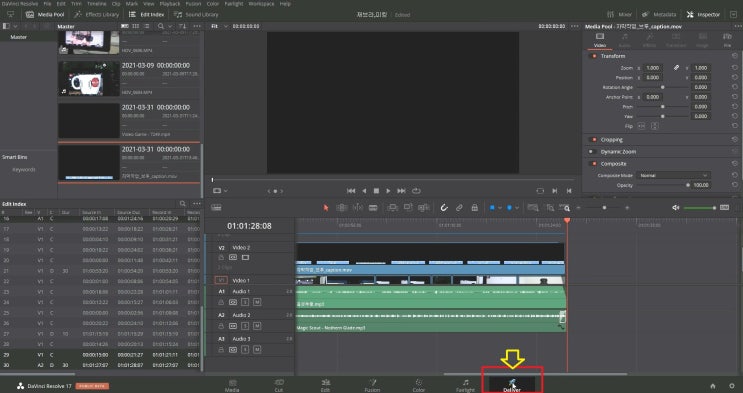Toggle Cropping section enable switch

pyautogui.click(x=594, y=140)
